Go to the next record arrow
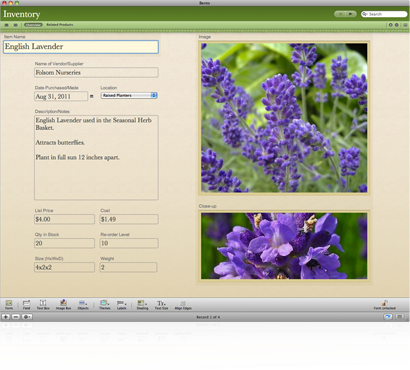The height and width of the screenshot is (370, 410). (351, 14)
